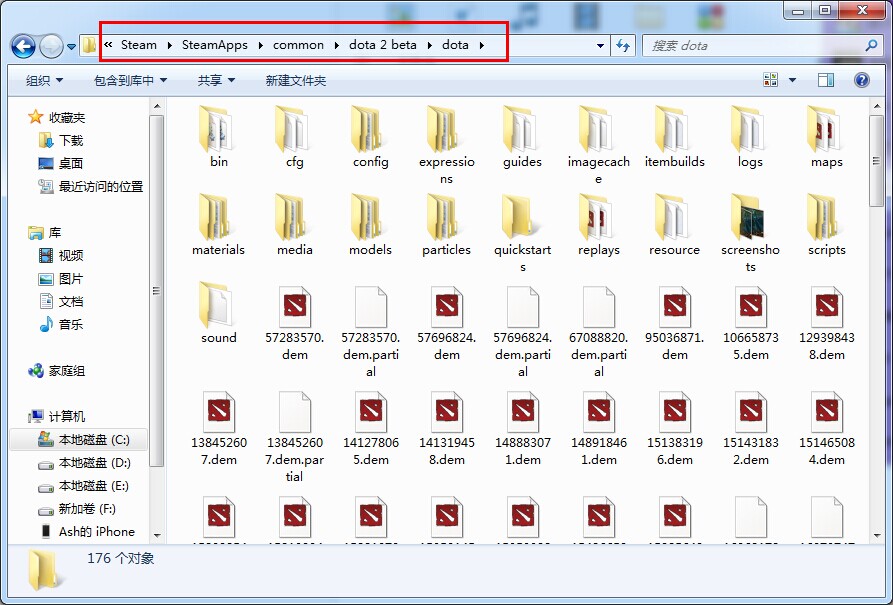Open the 包含到库中 menu

click(130, 80)
